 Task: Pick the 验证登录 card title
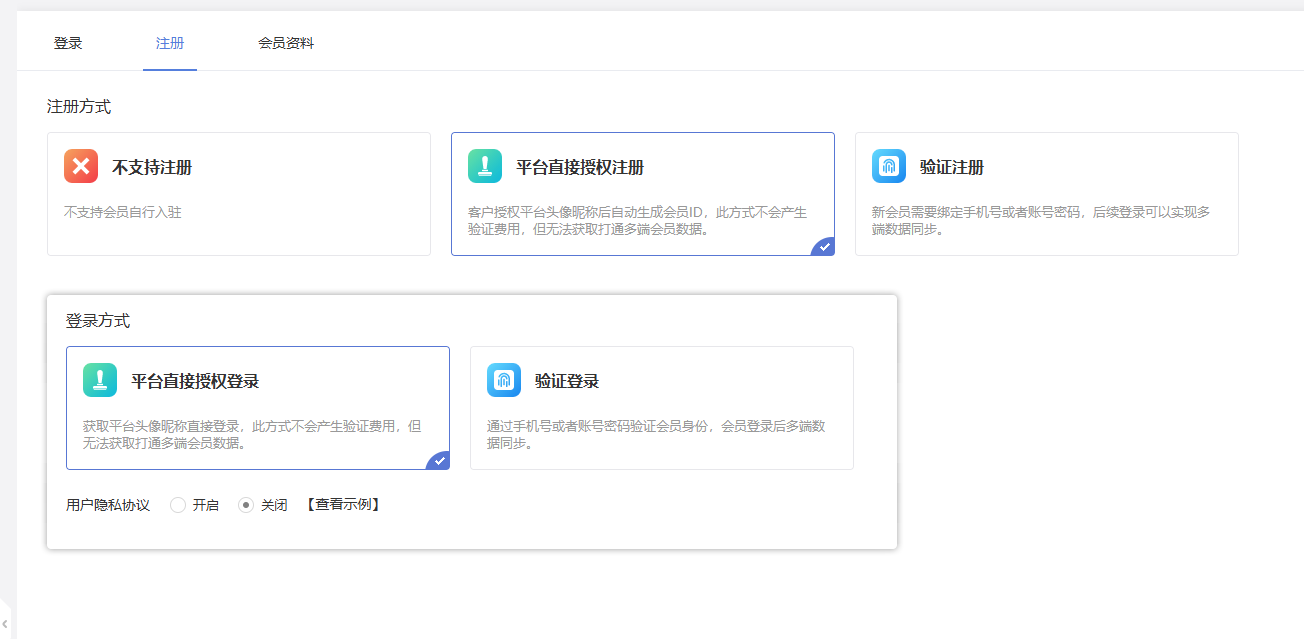click(x=567, y=381)
